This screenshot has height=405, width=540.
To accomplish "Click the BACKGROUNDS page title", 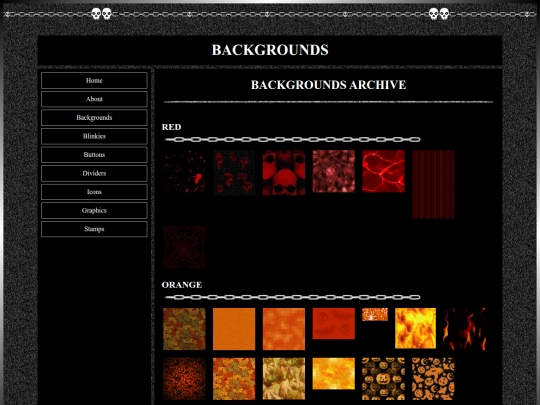I will tap(270, 50).
